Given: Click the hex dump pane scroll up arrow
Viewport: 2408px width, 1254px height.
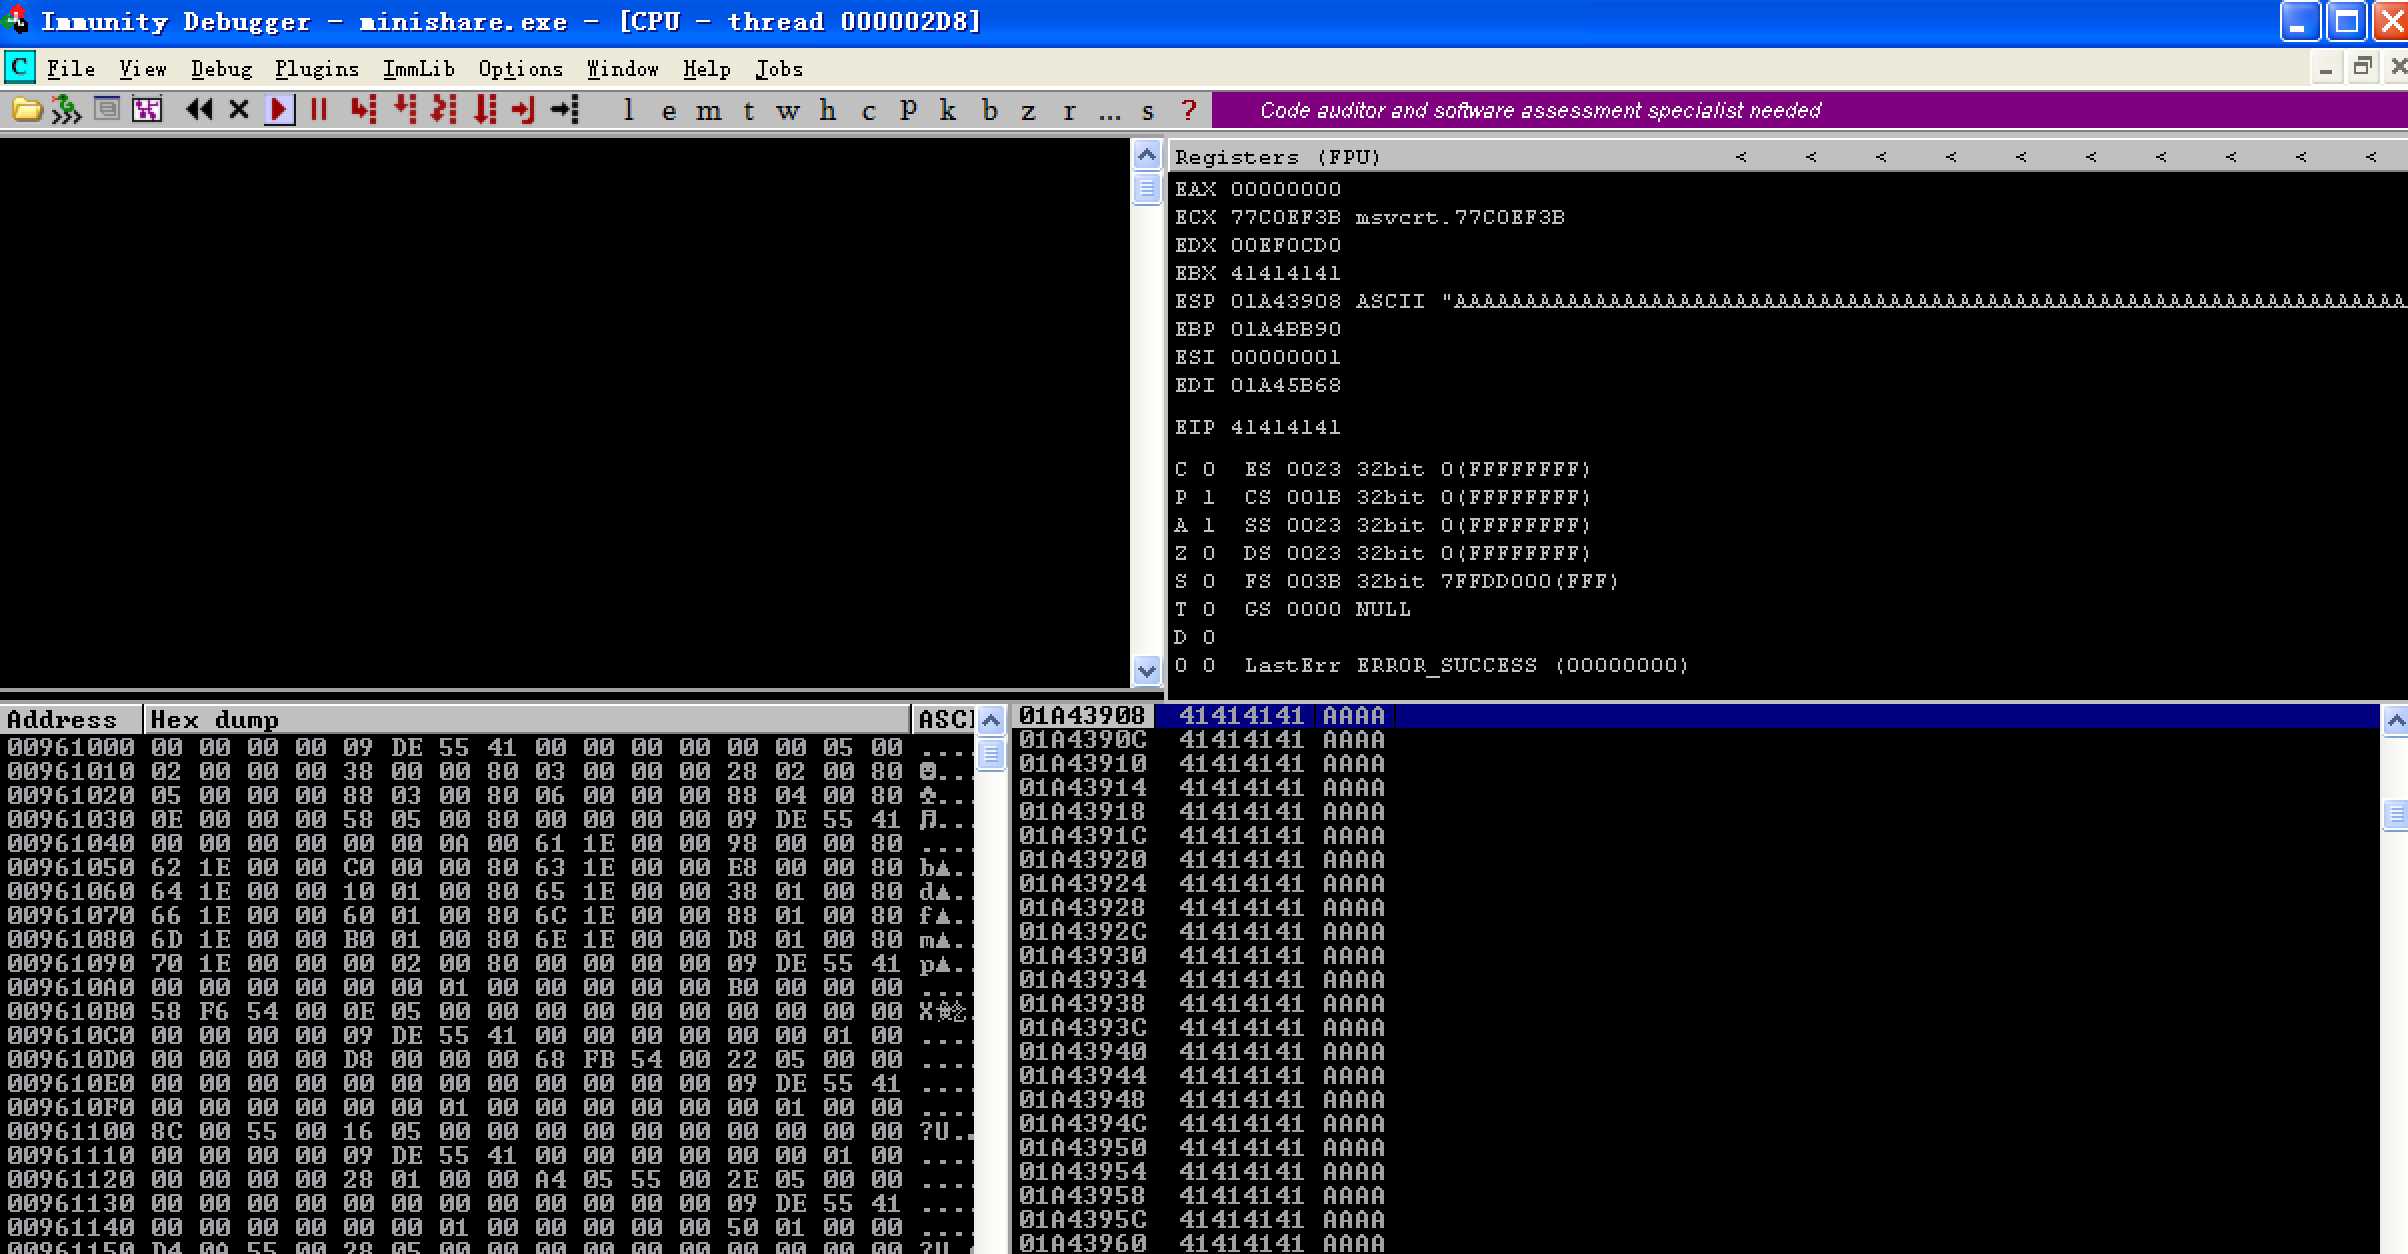Looking at the screenshot, I should click(x=990, y=720).
